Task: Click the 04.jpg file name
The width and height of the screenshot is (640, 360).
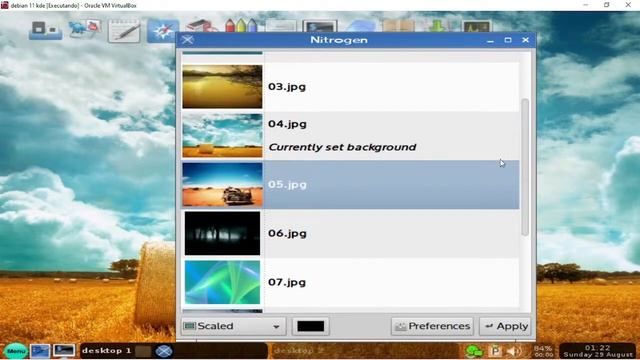Action: point(287,124)
